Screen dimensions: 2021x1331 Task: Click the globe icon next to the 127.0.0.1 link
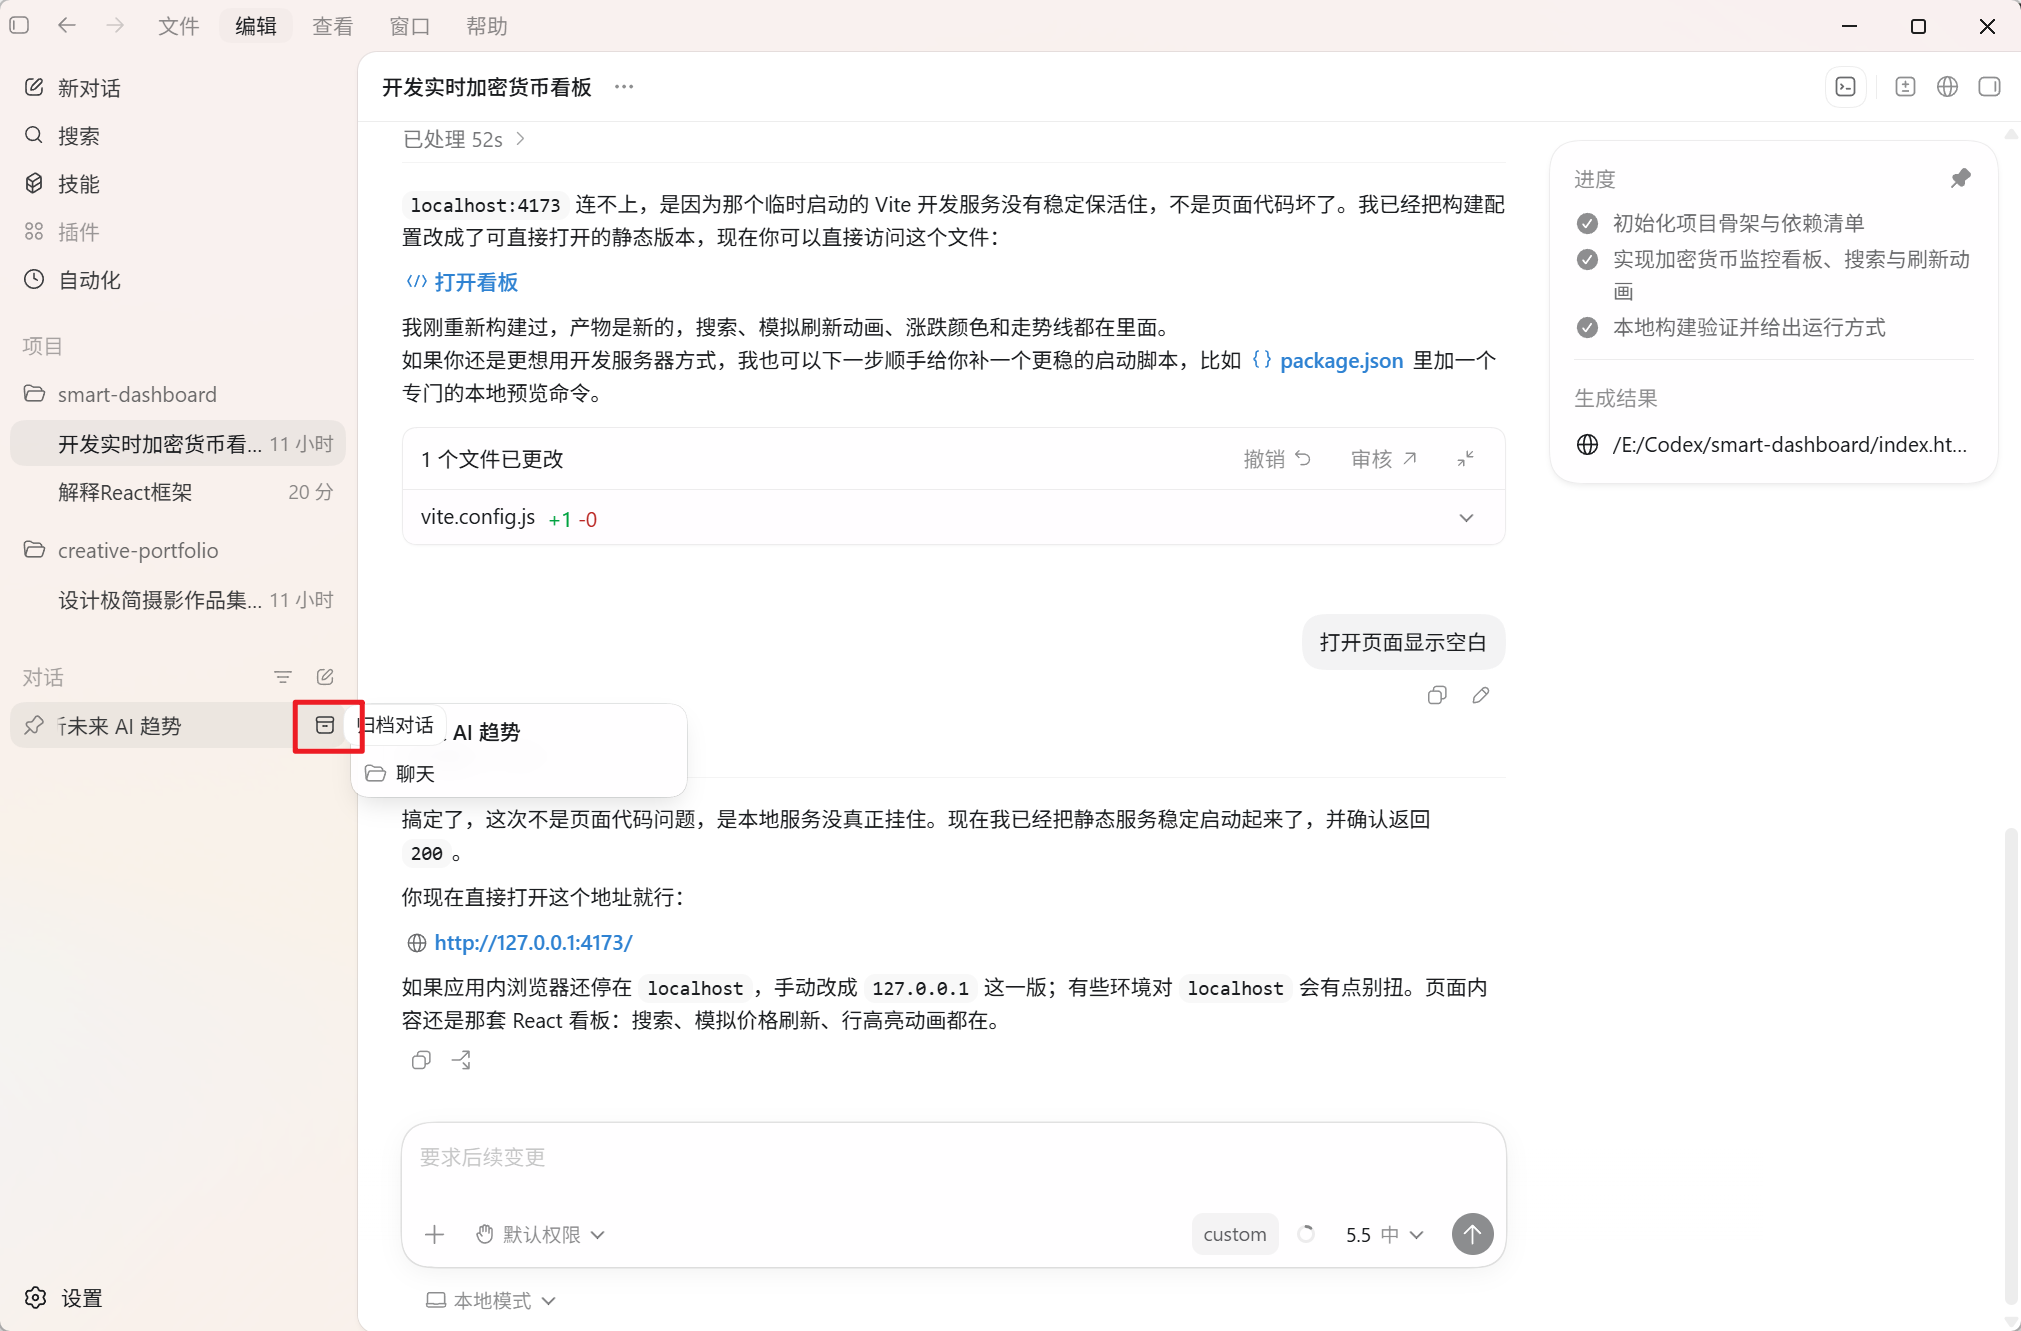point(417,942)
